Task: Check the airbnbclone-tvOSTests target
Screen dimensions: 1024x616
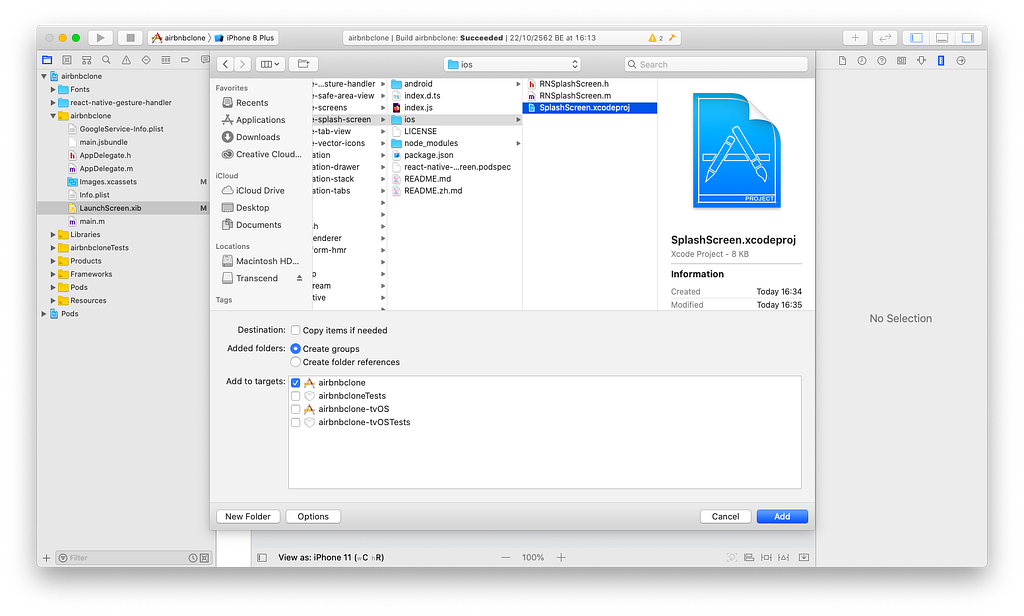Action: click(296, 423)
